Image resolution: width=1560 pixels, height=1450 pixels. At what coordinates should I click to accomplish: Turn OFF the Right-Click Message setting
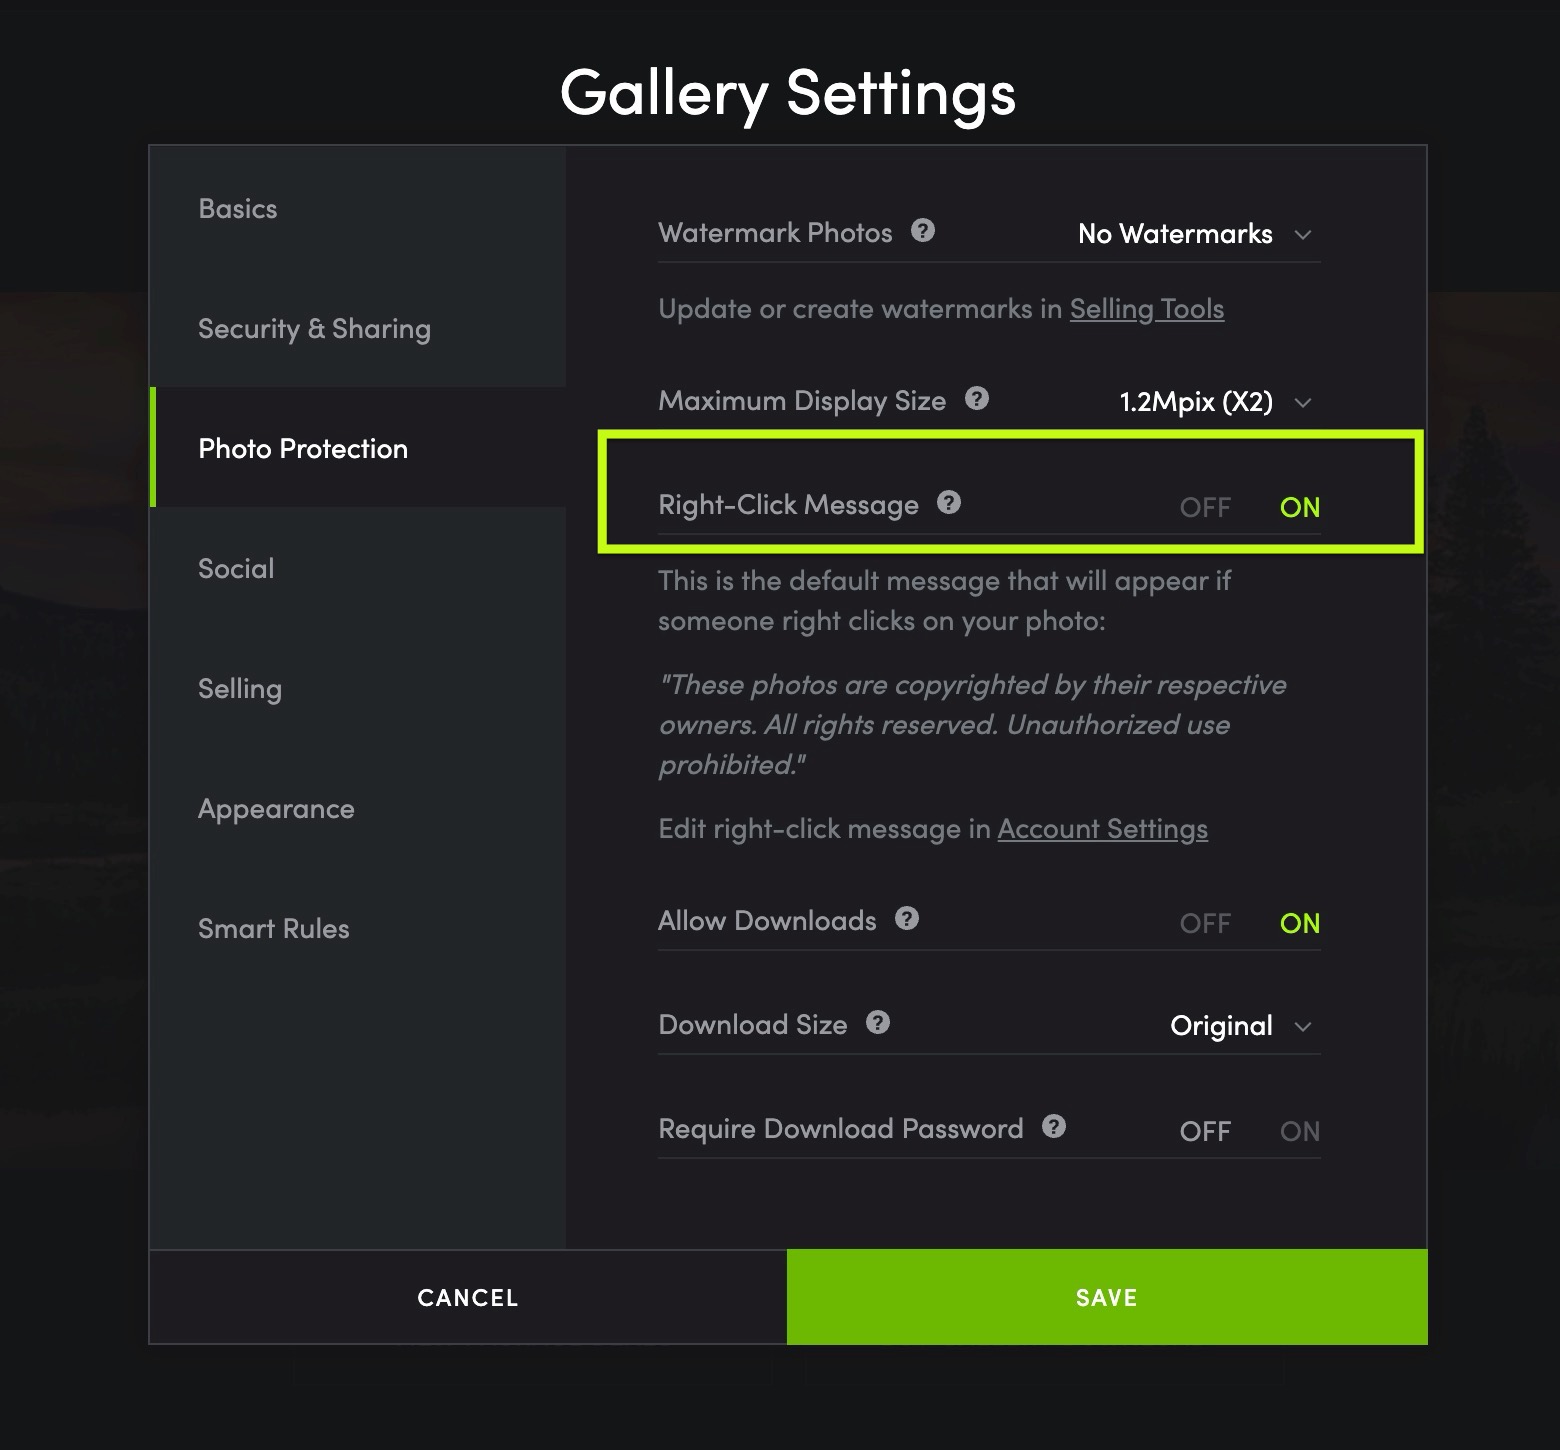(x=1205, y=507)
